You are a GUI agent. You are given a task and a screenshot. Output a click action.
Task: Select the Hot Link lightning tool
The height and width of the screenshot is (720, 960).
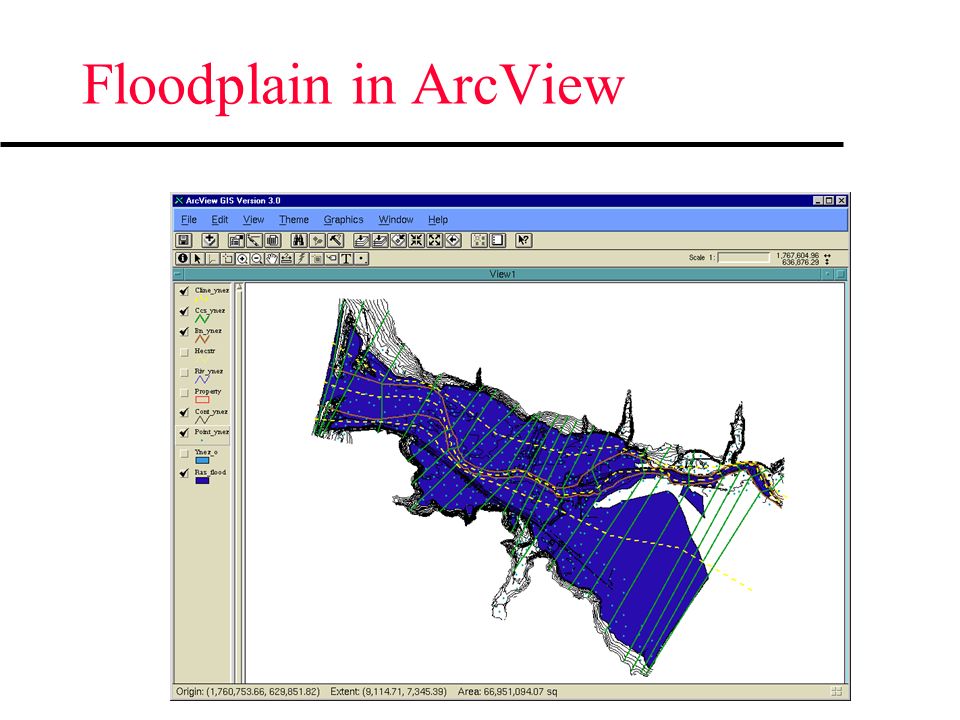click(x=300, y=258)
